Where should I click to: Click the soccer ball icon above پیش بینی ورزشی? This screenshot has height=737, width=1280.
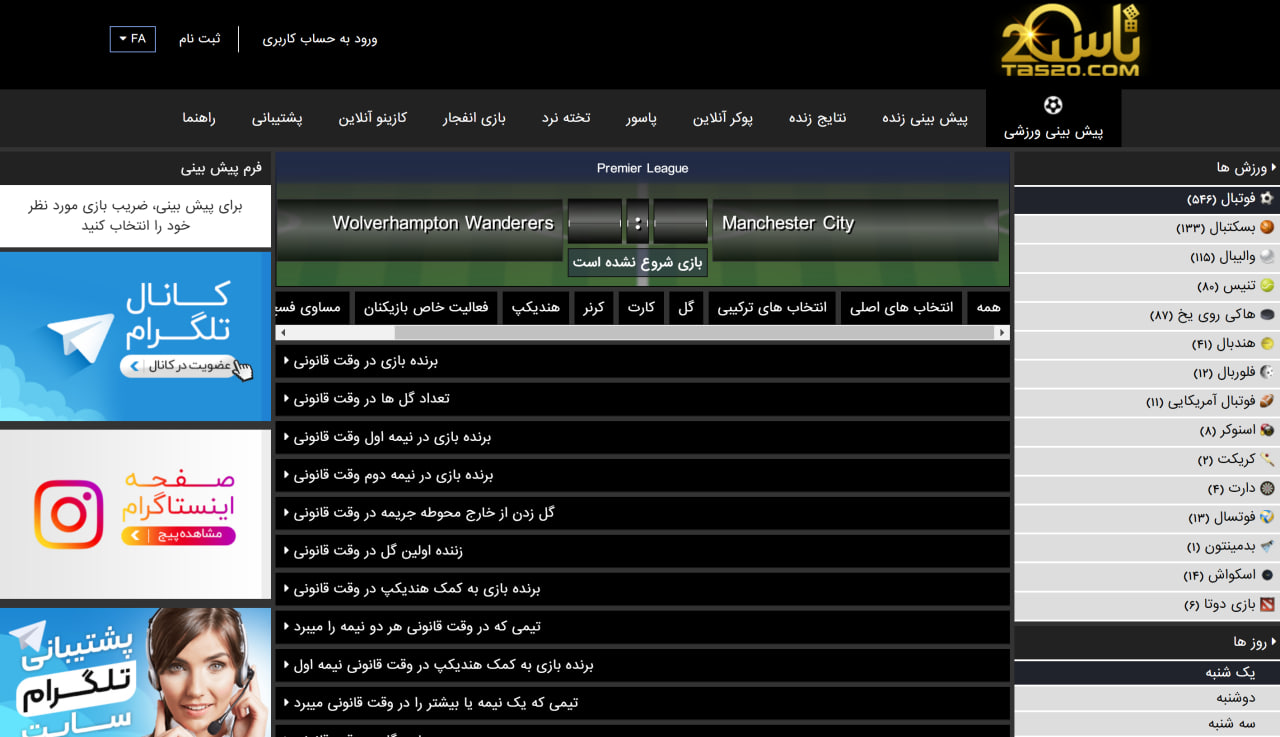tap(1053, 105)
